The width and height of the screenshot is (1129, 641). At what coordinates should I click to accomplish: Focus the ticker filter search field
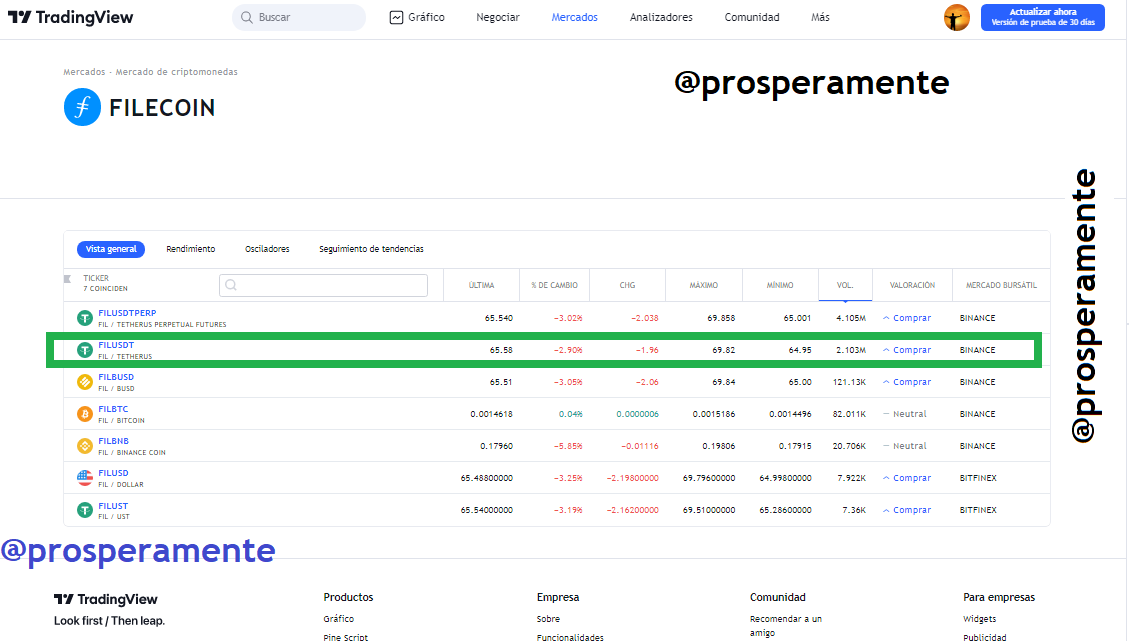tap(323, 285)
